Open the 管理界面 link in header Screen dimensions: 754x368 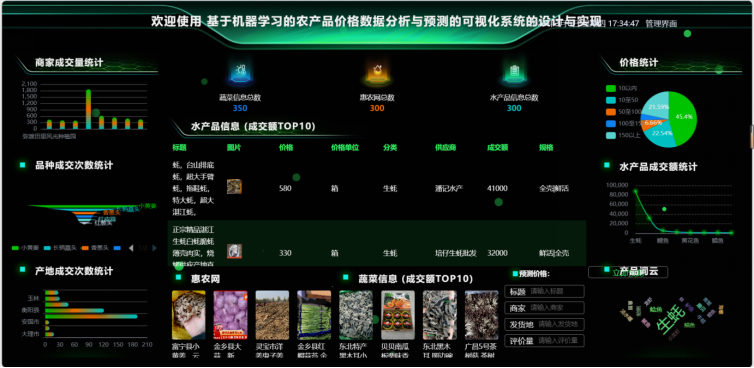click(661, 23)
